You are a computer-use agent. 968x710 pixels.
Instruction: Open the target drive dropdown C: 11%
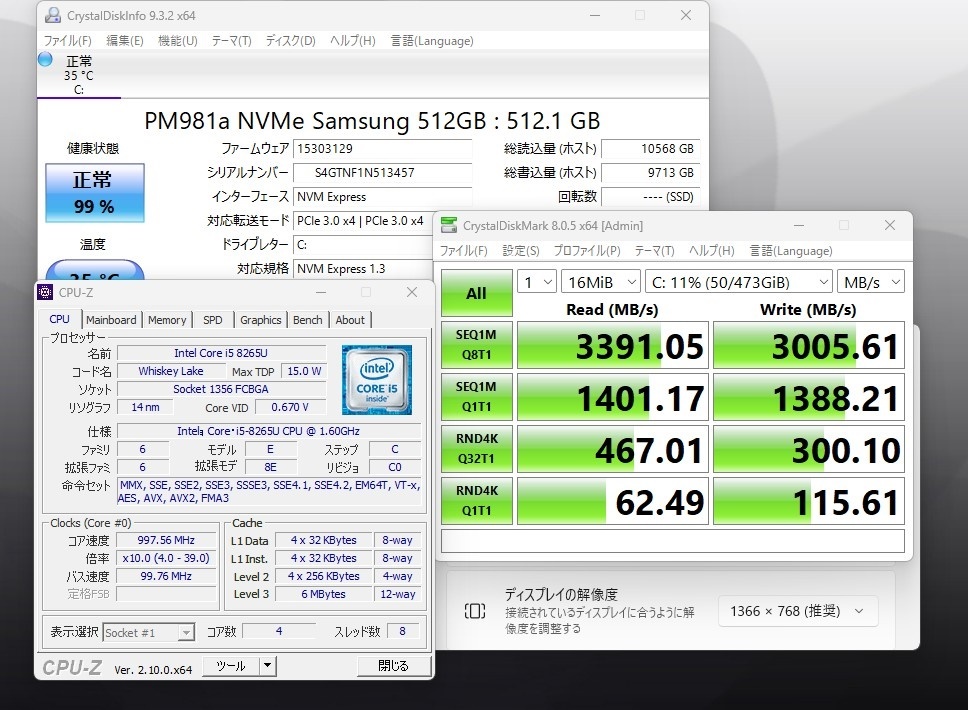[x=739, y=282]
